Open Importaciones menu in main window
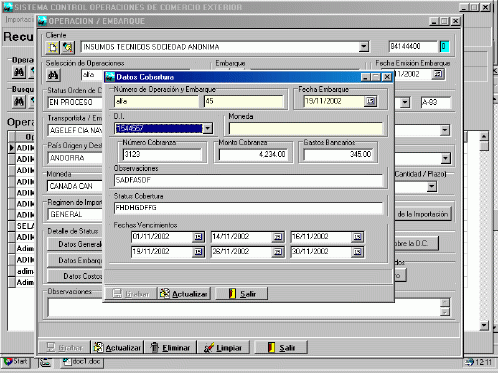This screenshot has width=498, height=373. coord(19,20)
